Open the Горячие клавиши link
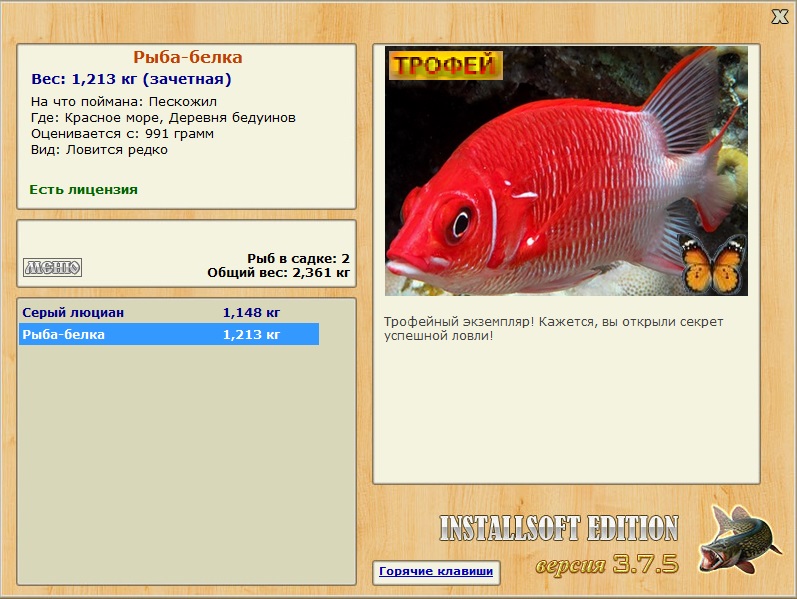Screen dimensions: 797x599 [436, 571]
